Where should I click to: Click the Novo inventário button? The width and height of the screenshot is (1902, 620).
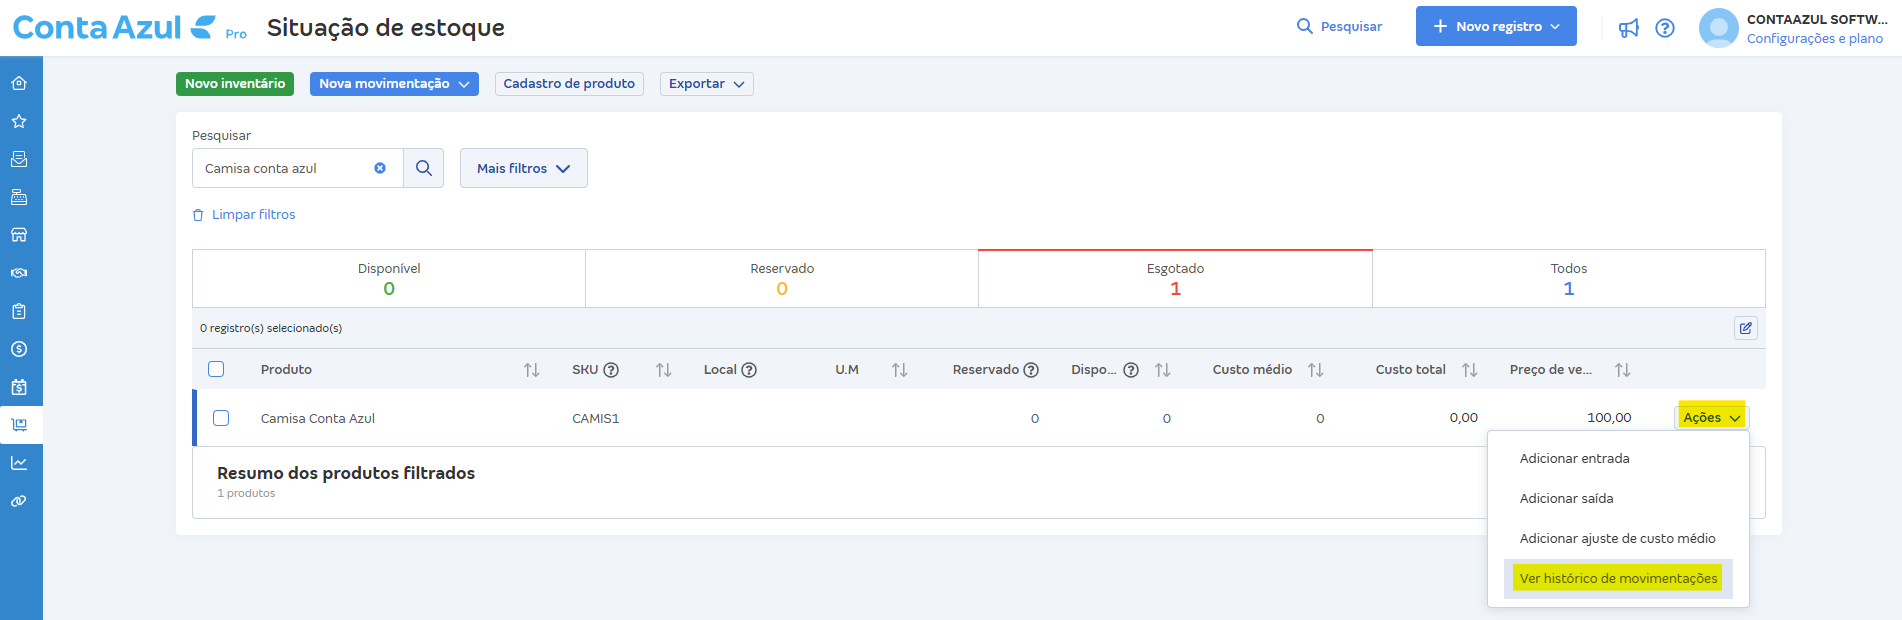[235, 84]
